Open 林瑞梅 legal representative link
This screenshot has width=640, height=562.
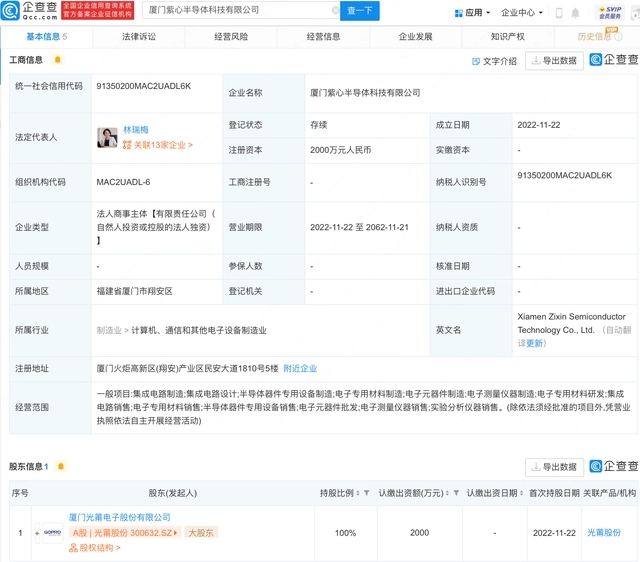coord(136,130)
